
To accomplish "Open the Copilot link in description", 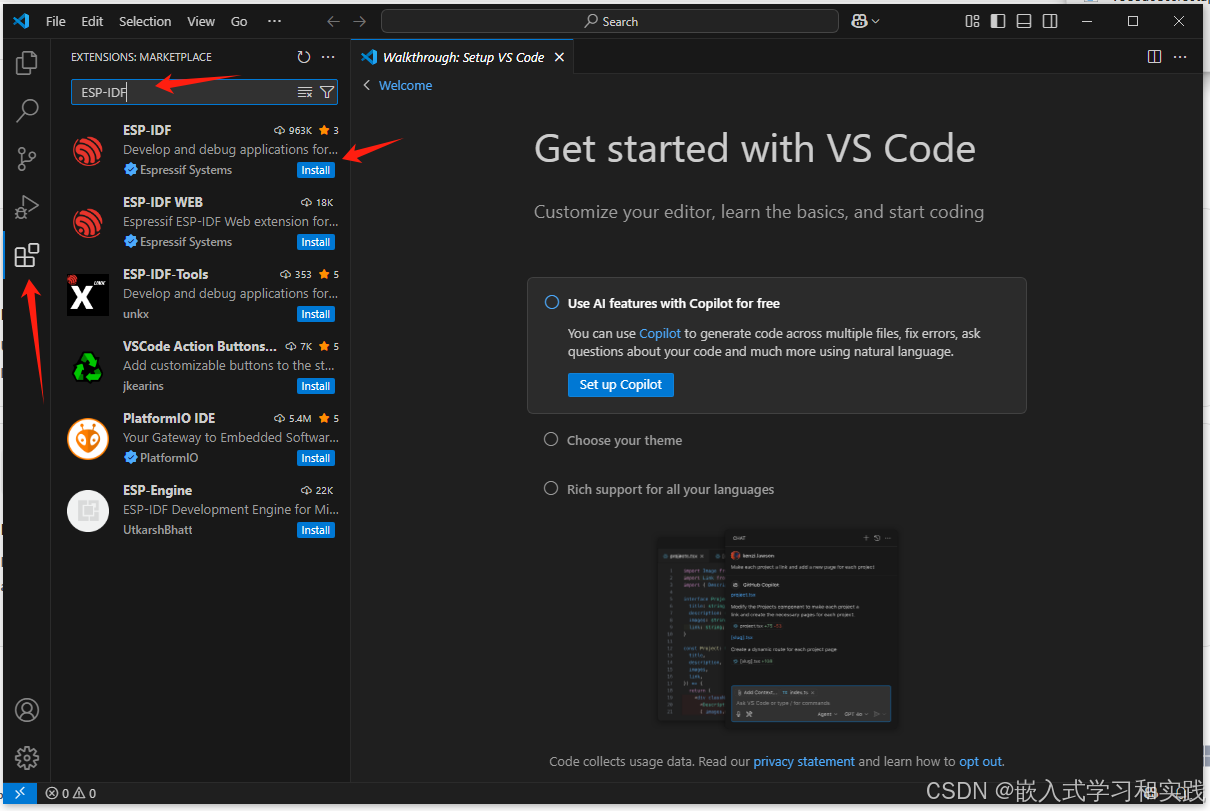I will point(660,333).
